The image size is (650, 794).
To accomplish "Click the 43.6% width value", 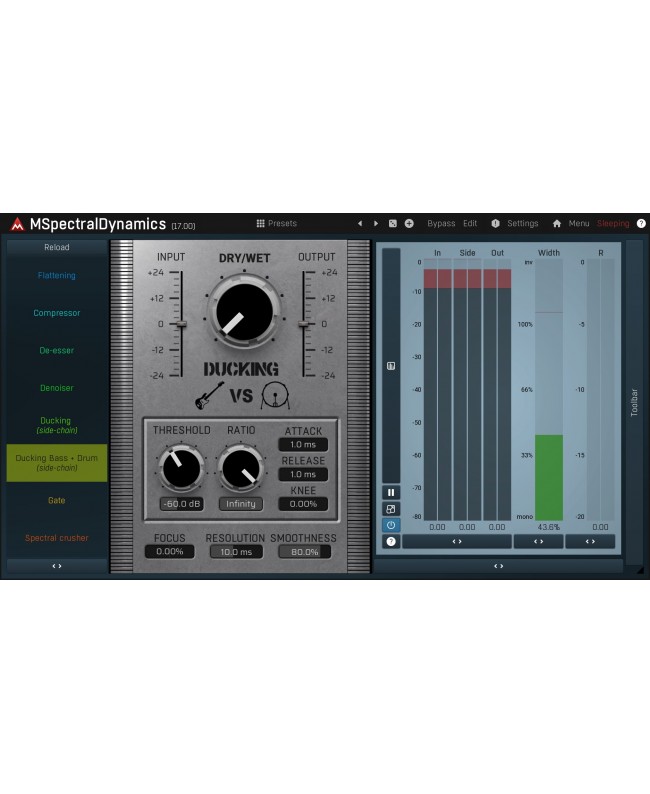I will pos(549,527).
